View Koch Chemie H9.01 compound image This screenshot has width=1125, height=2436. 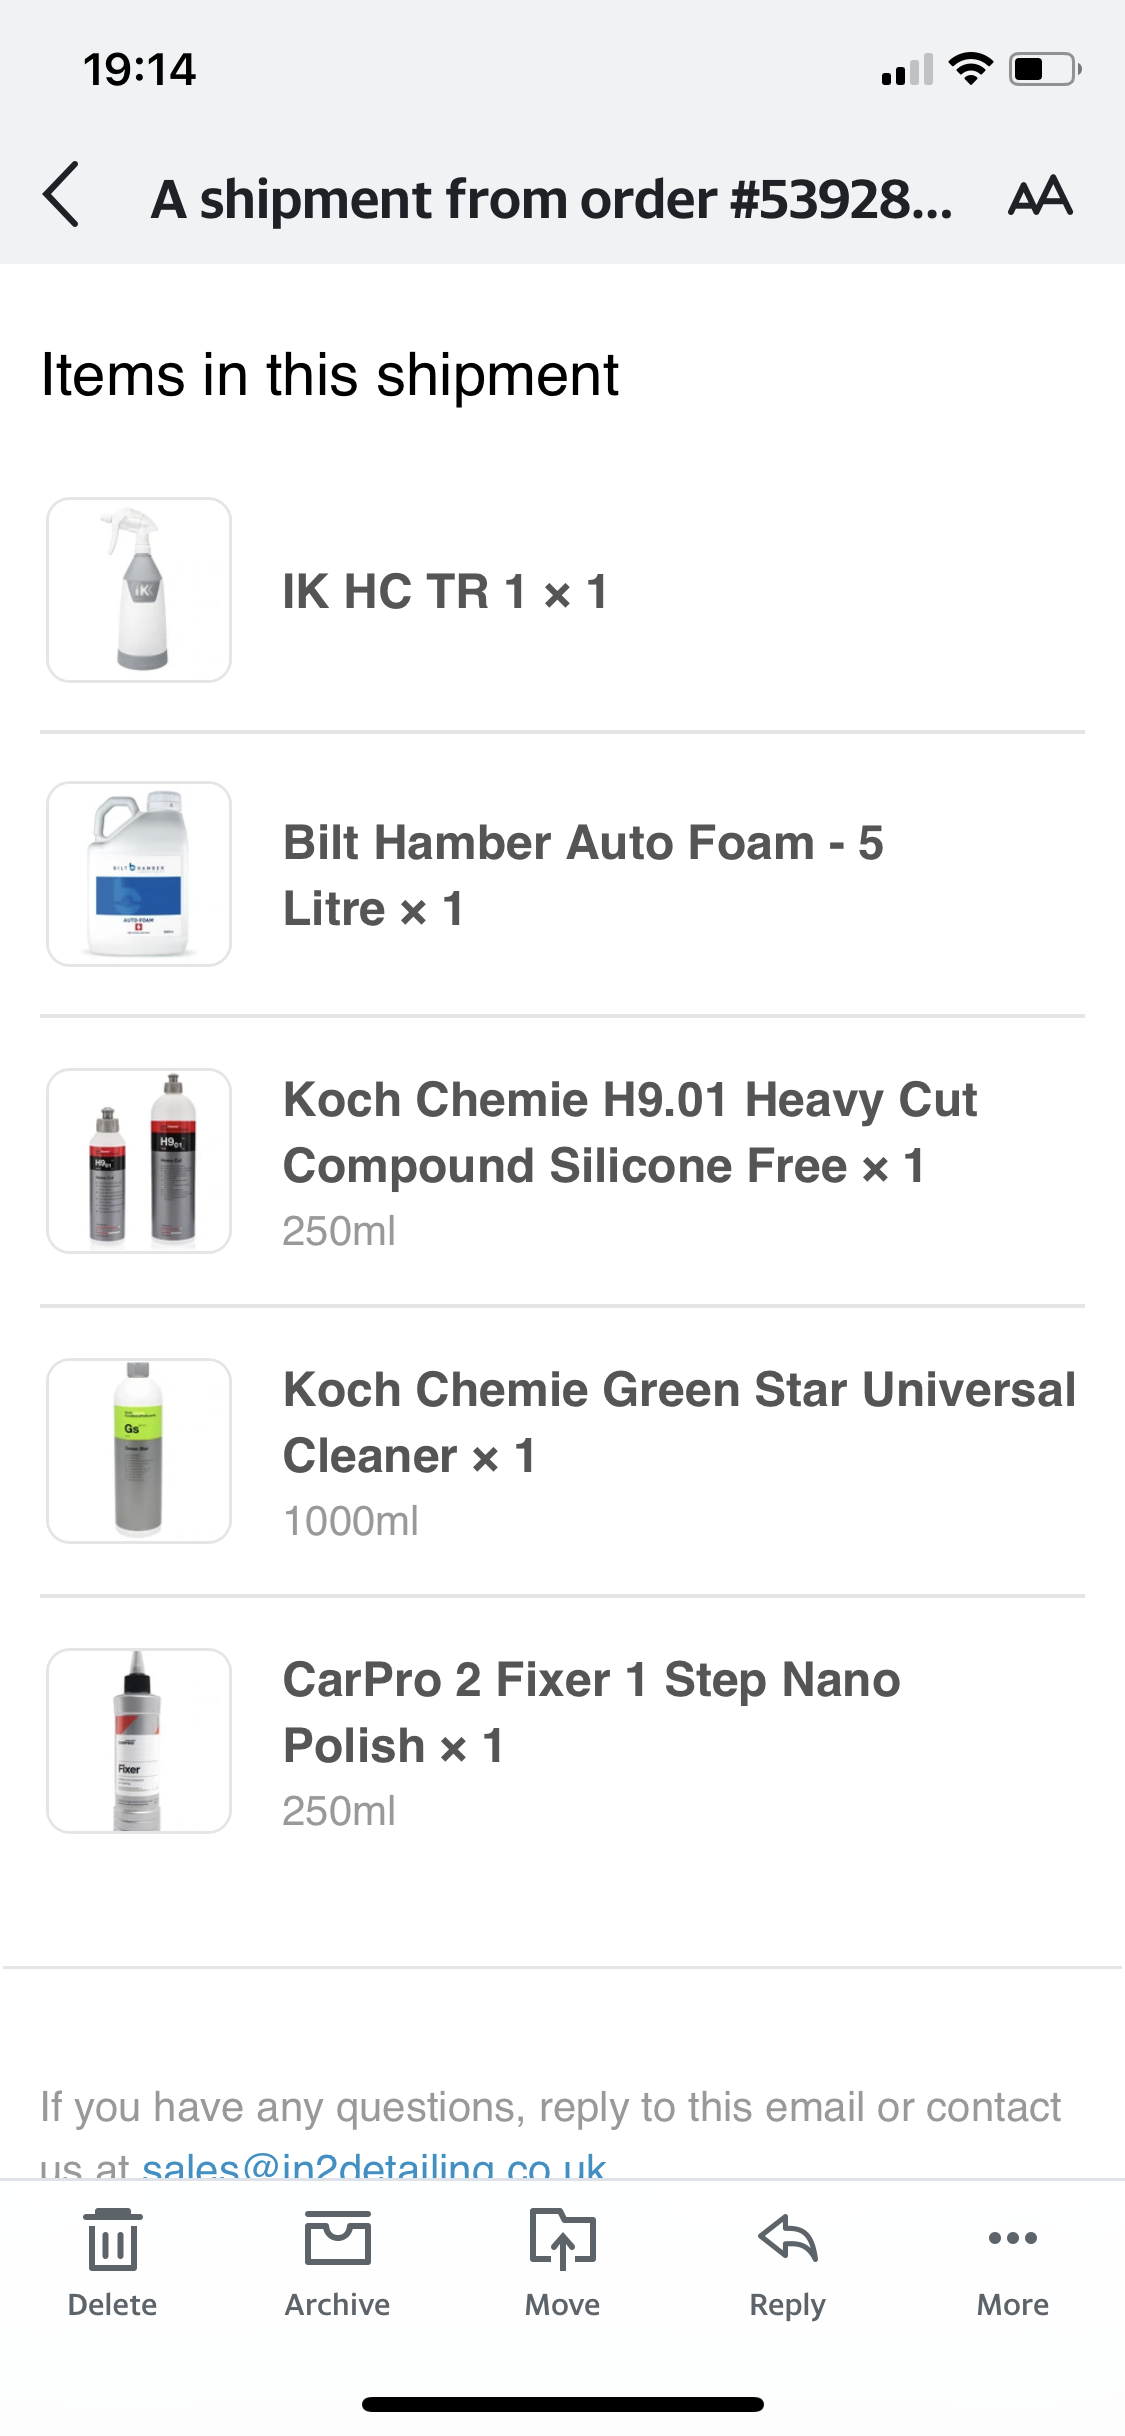tap(139, 1161)
